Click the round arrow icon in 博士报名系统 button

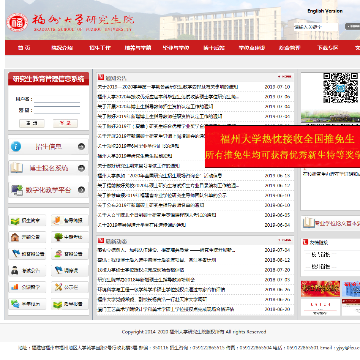(x=81, y=168)
